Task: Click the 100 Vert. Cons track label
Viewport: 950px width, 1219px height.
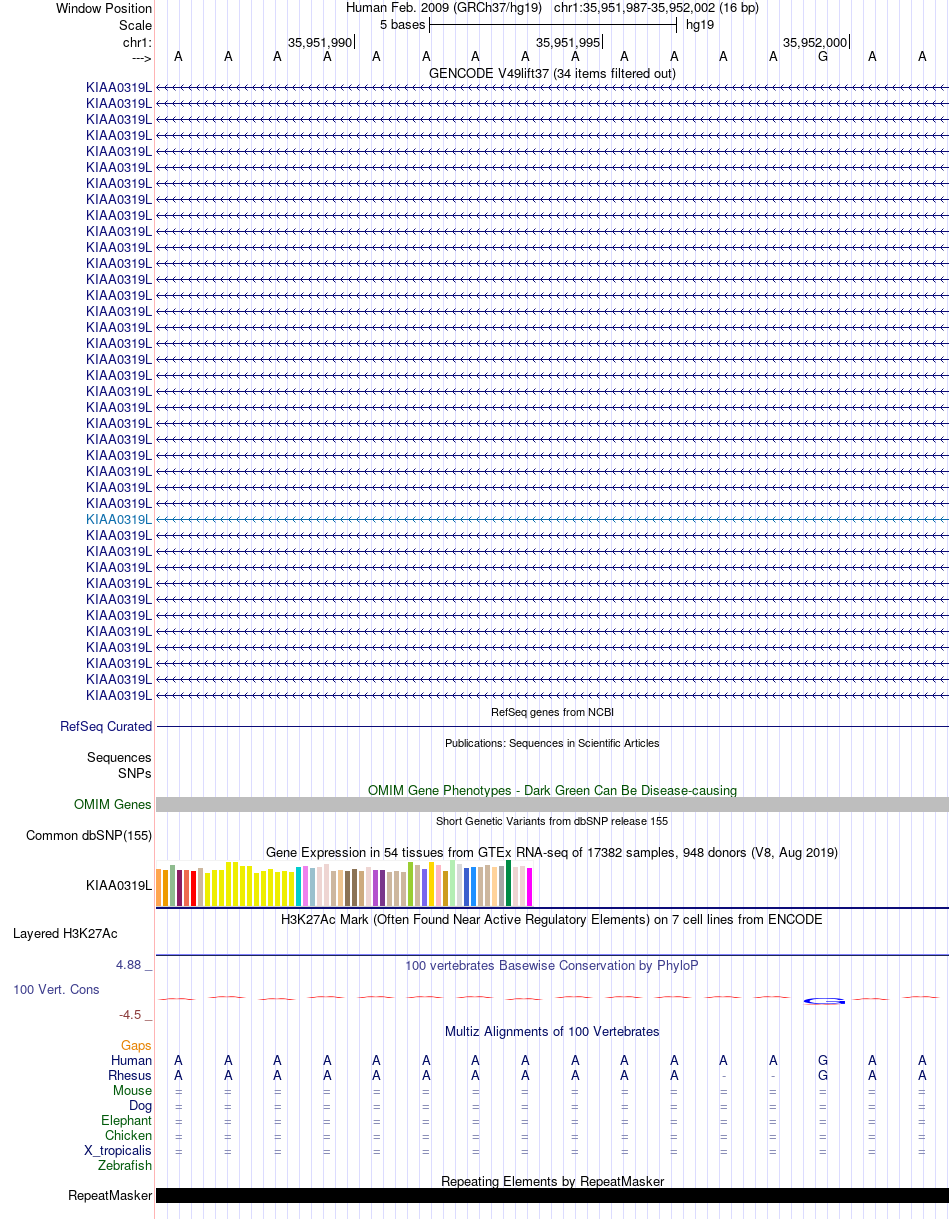Action: 56,989
